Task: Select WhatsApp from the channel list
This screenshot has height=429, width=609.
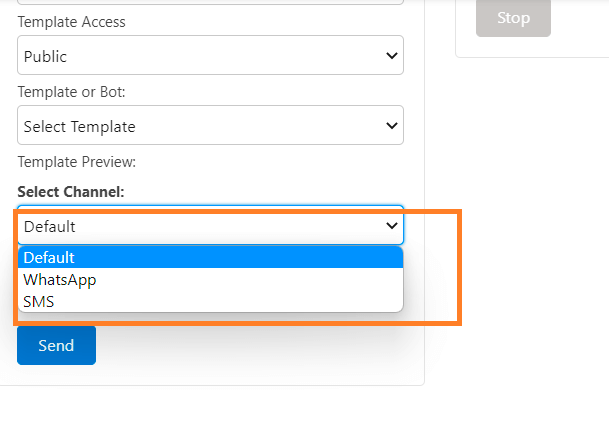Action: click(x=60, y=280)
